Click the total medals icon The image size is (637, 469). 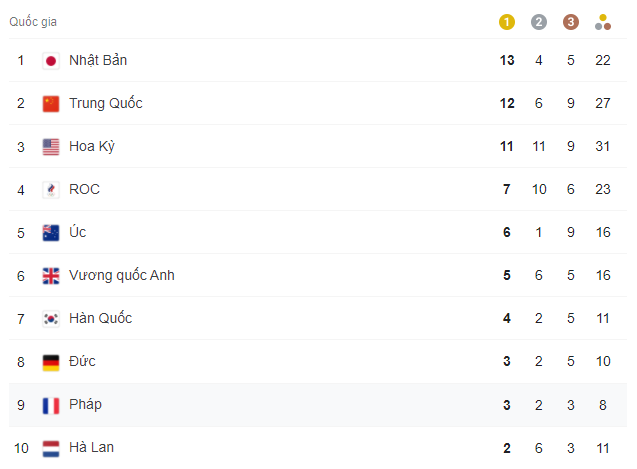[603, 22]
